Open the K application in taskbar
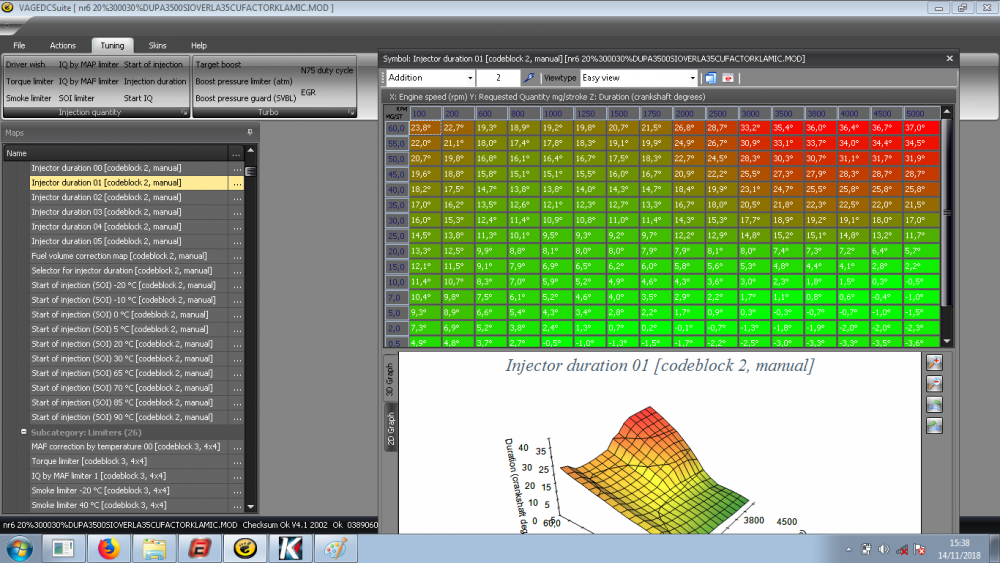1000x563 pixels. pos(290,548)
